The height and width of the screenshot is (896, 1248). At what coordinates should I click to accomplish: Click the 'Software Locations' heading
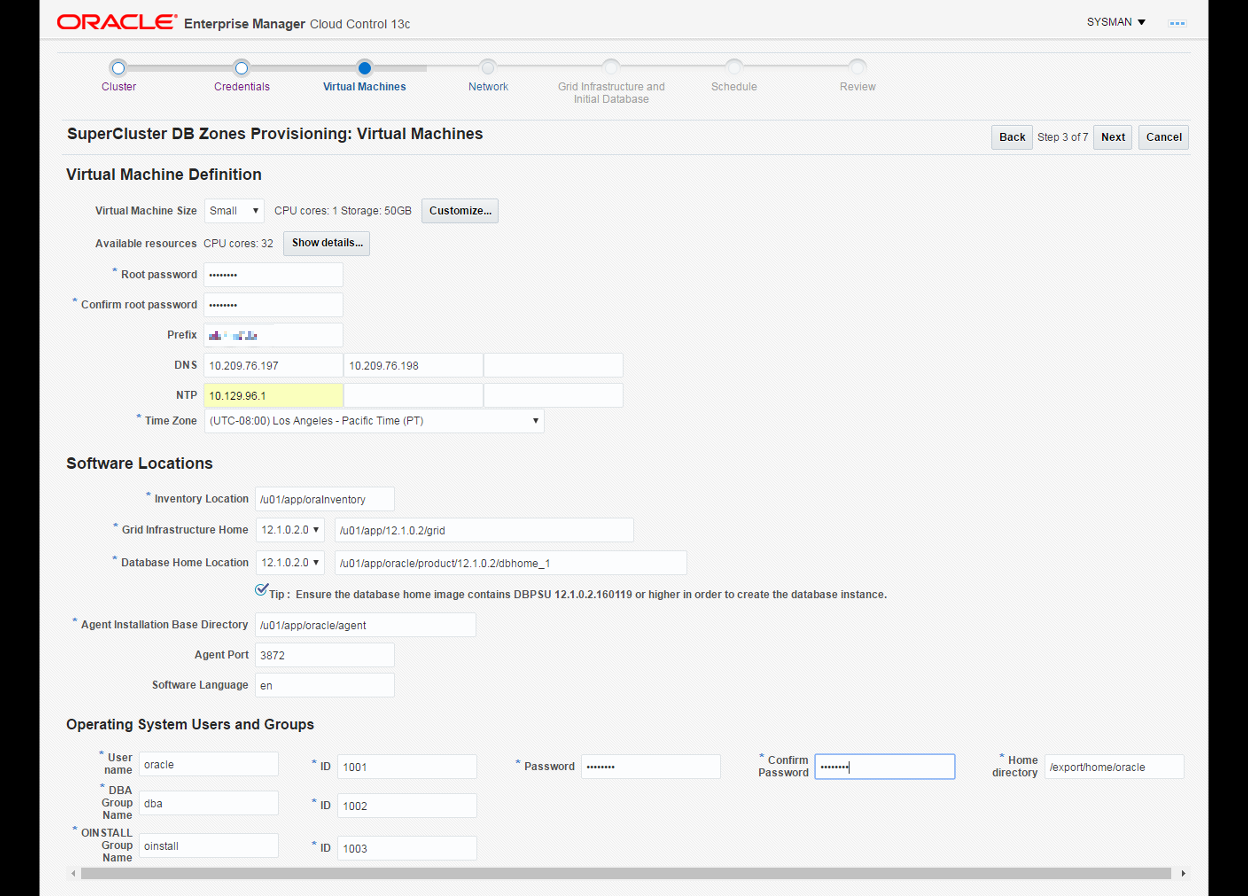[x=139, y=463]
